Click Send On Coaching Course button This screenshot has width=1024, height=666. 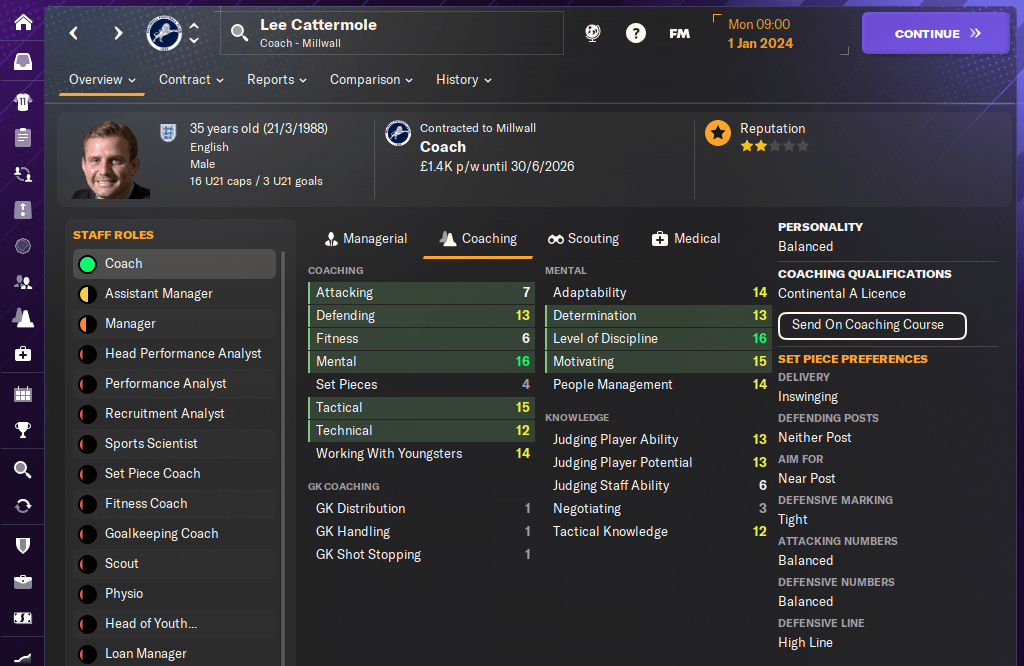[872, 325]
